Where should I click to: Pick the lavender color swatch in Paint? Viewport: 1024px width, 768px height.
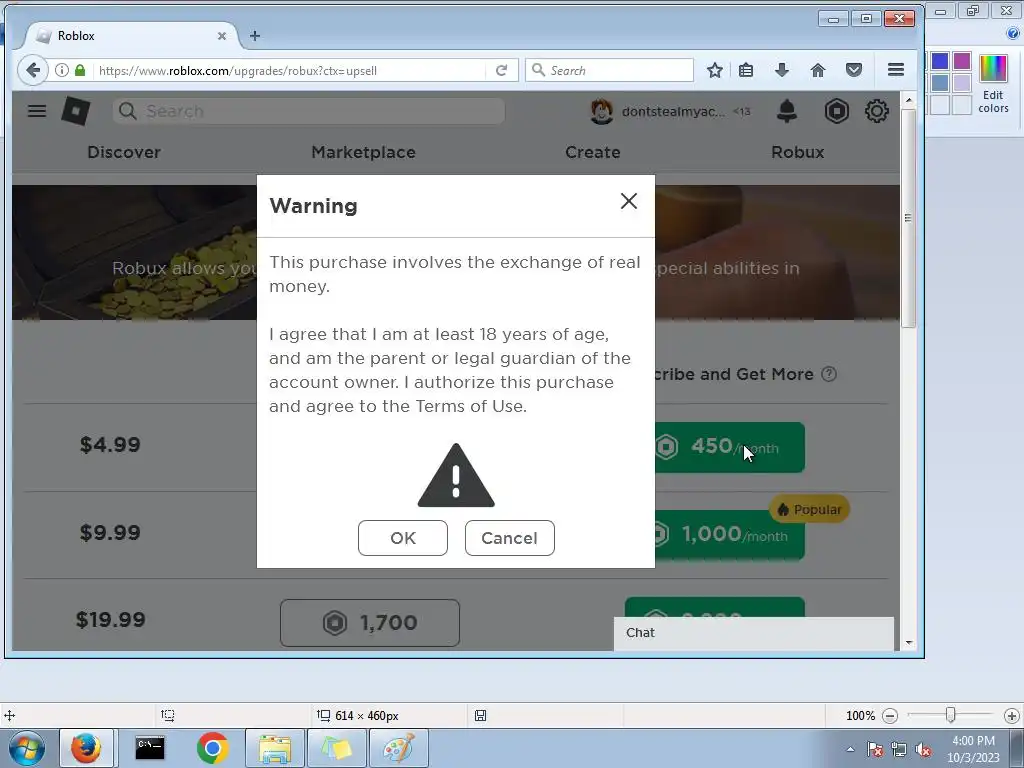[961, 83]
